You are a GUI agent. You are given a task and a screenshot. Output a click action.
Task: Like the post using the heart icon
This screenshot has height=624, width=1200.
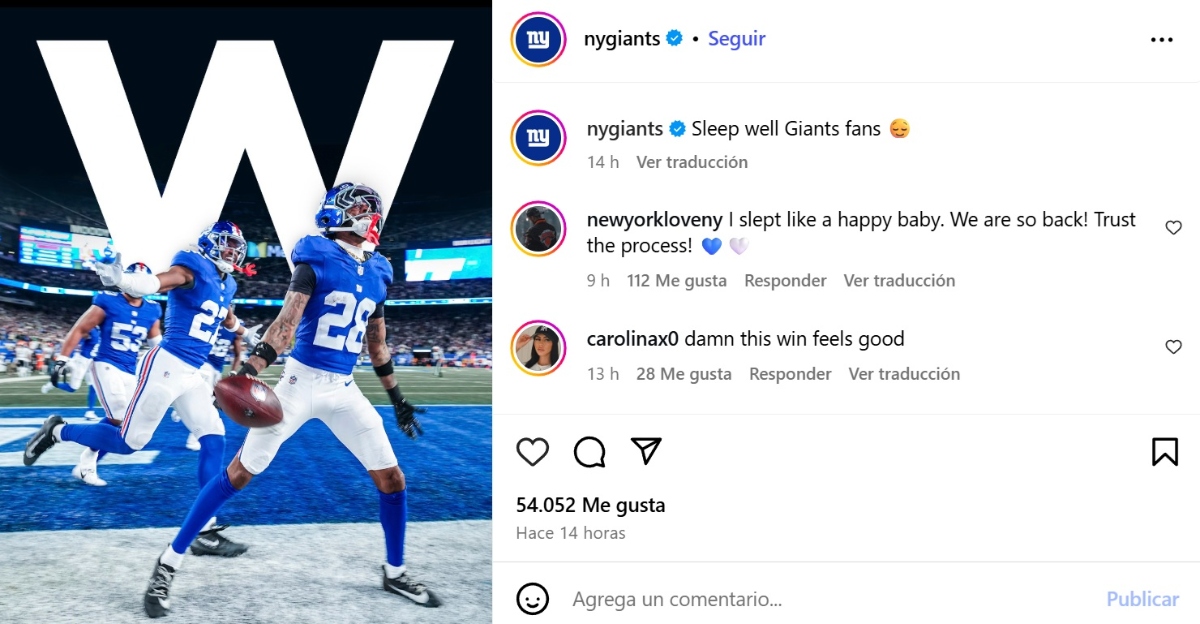[533, 452]
